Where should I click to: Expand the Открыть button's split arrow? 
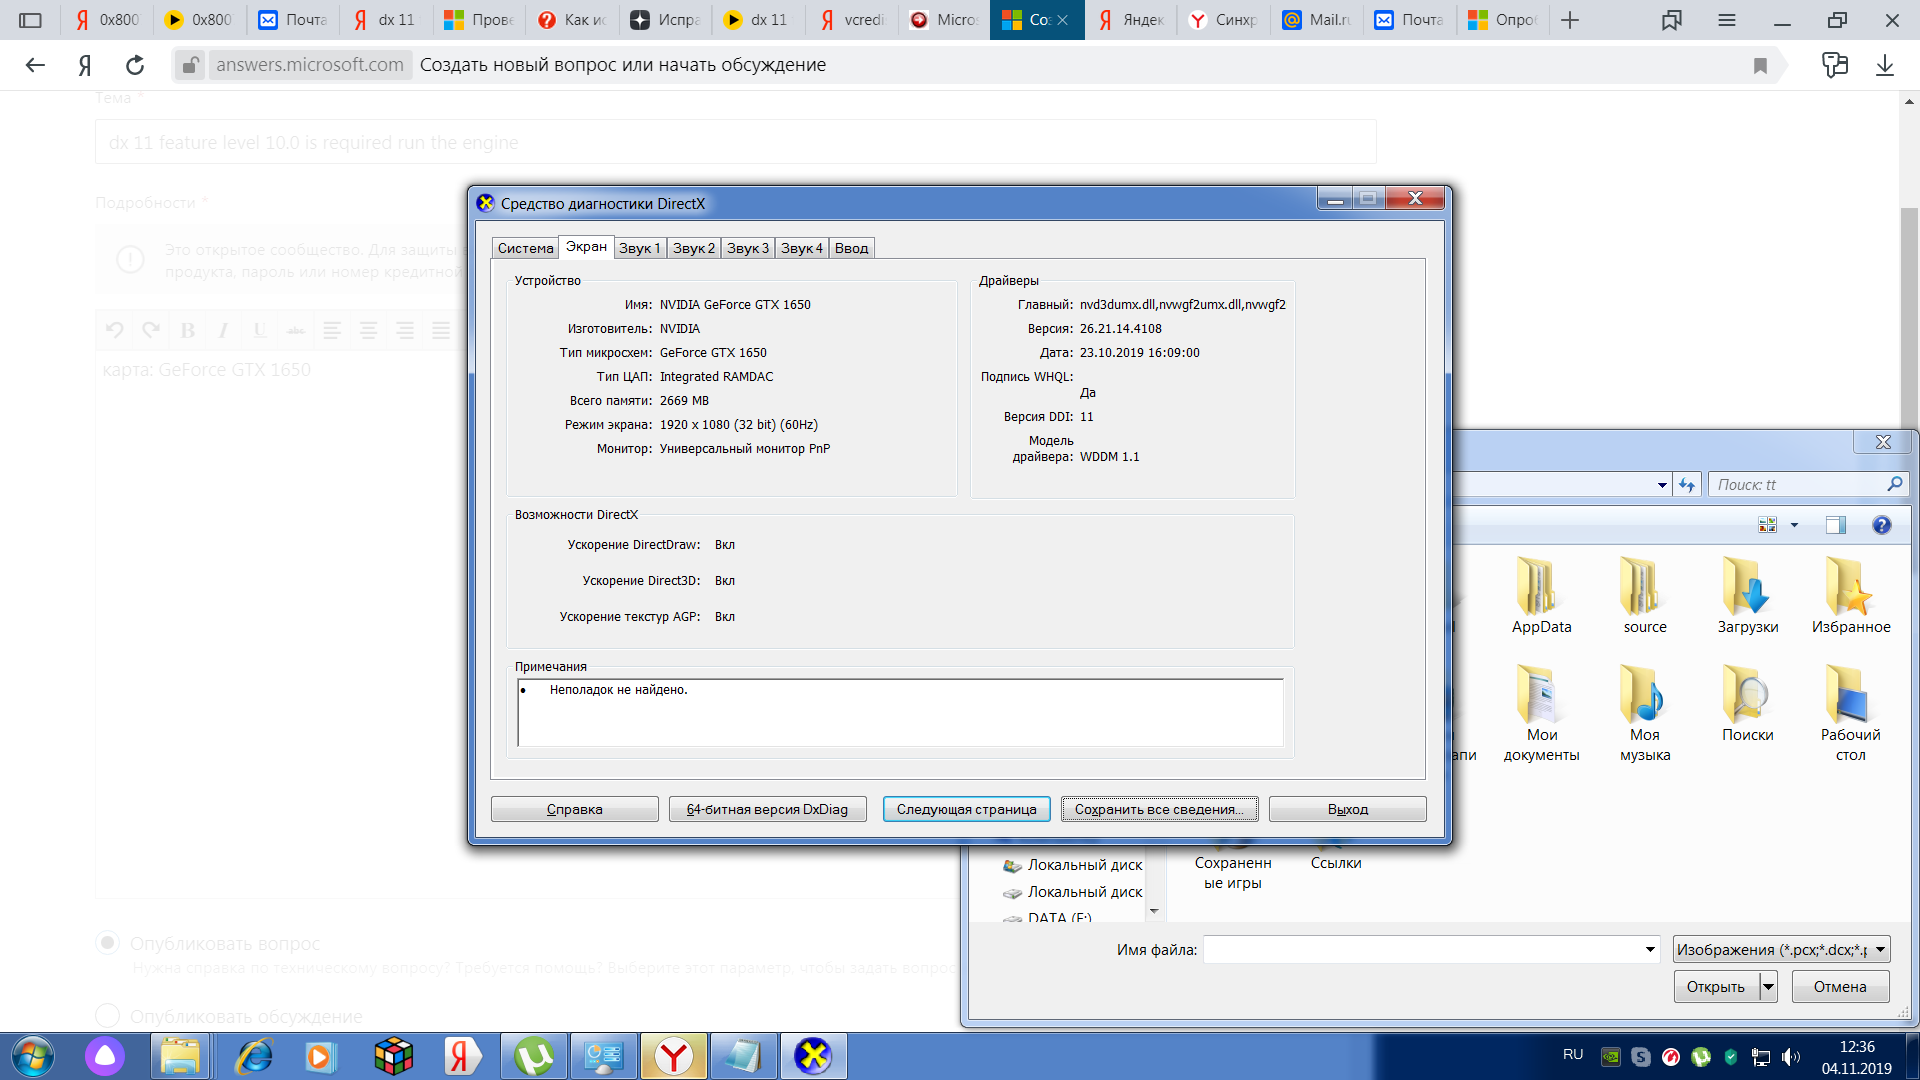[x=1768, y=987]
